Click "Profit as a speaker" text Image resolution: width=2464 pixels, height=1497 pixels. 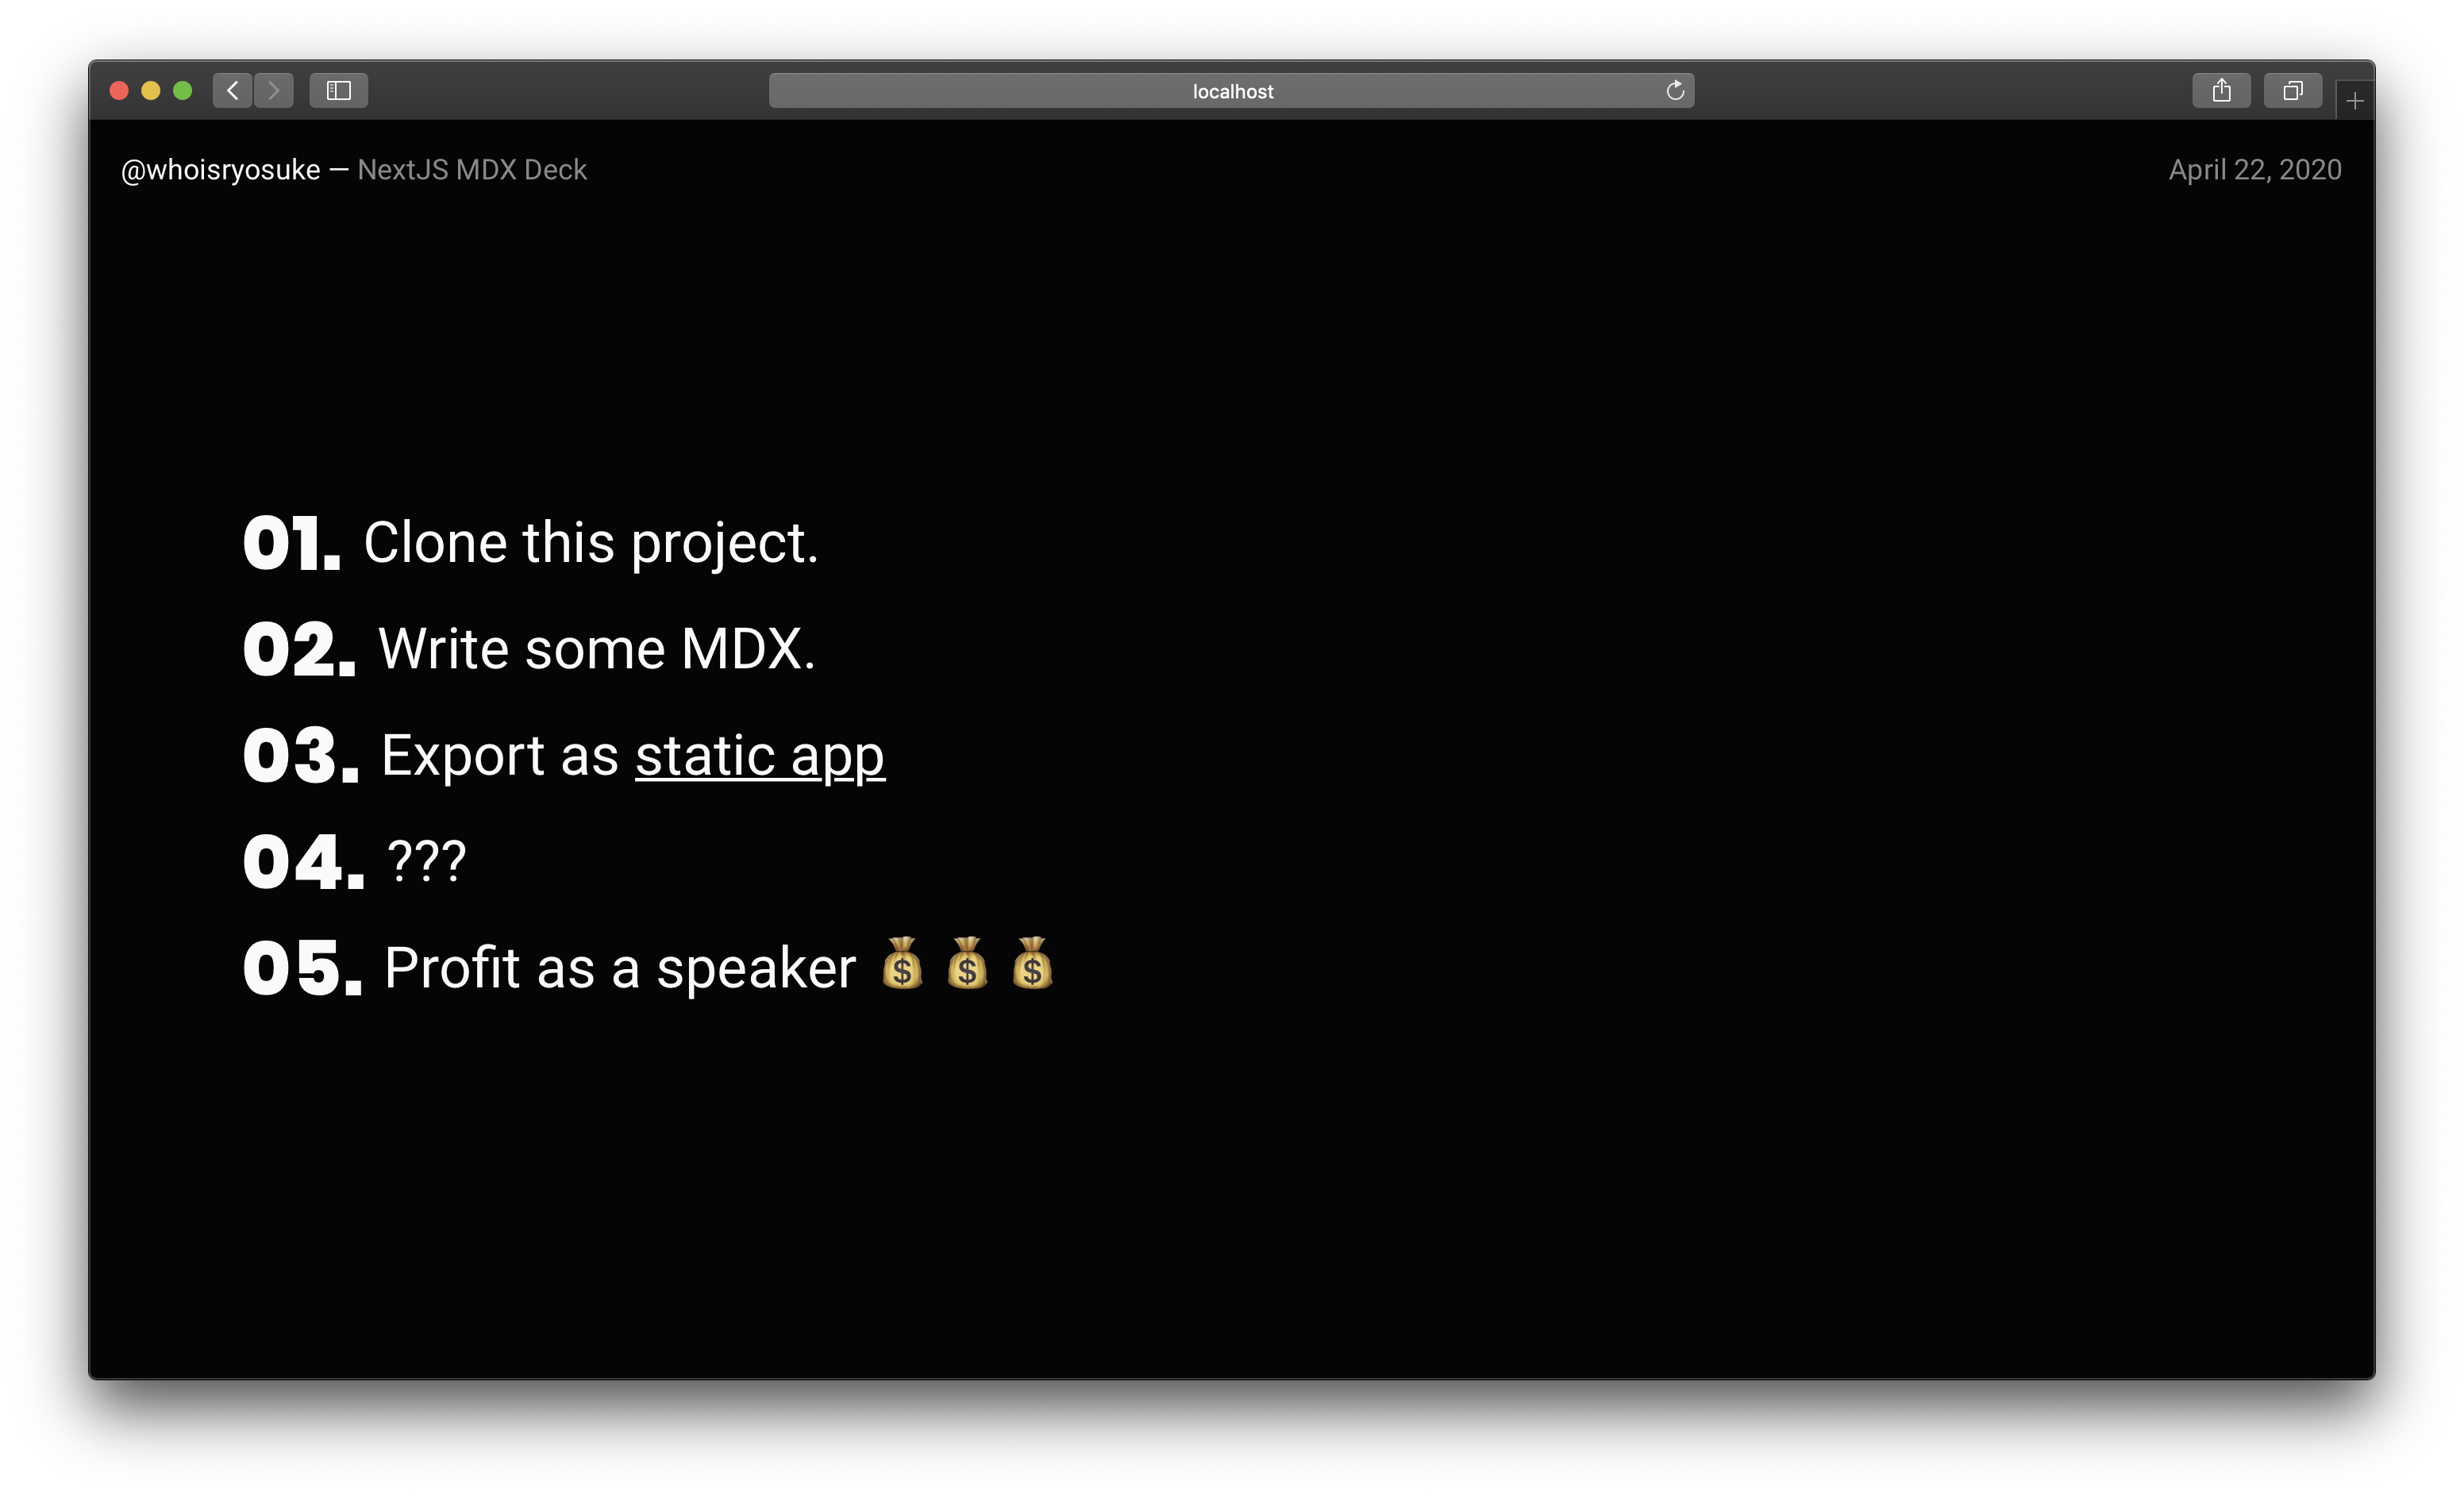(618, 966)
